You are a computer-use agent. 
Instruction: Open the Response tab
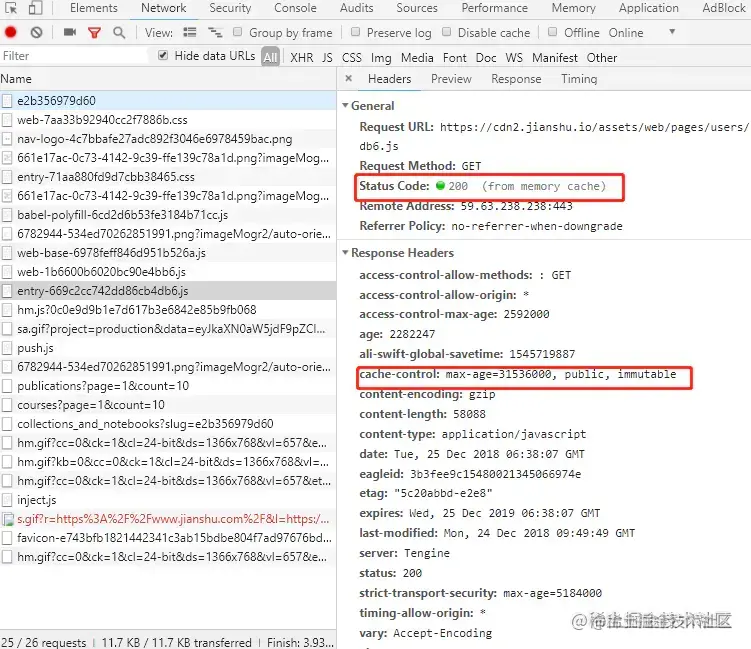tap(516, 79)
